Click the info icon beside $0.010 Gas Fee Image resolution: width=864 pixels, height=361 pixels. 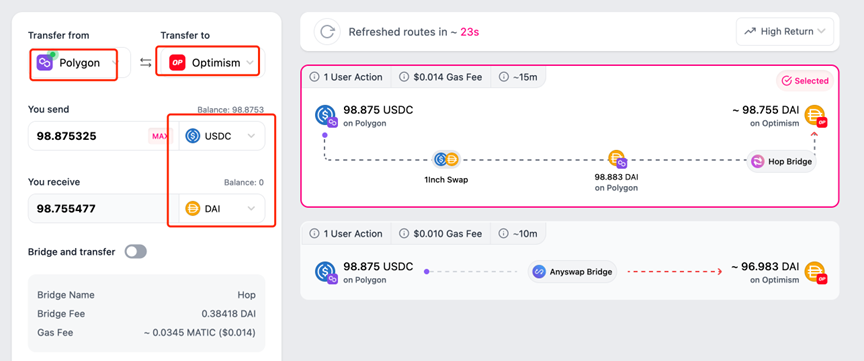pos(404,234)
